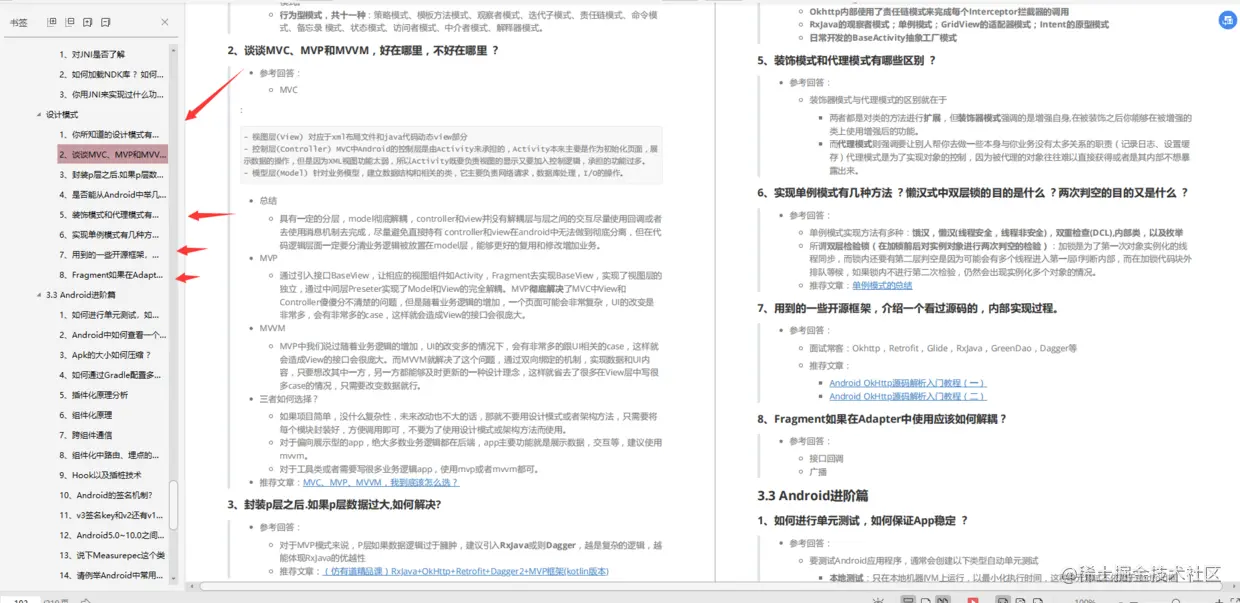1240x603 pixels.
Task: Open link Android OkHttp源码解析入门教程（二）
Action: pos(908,396)
